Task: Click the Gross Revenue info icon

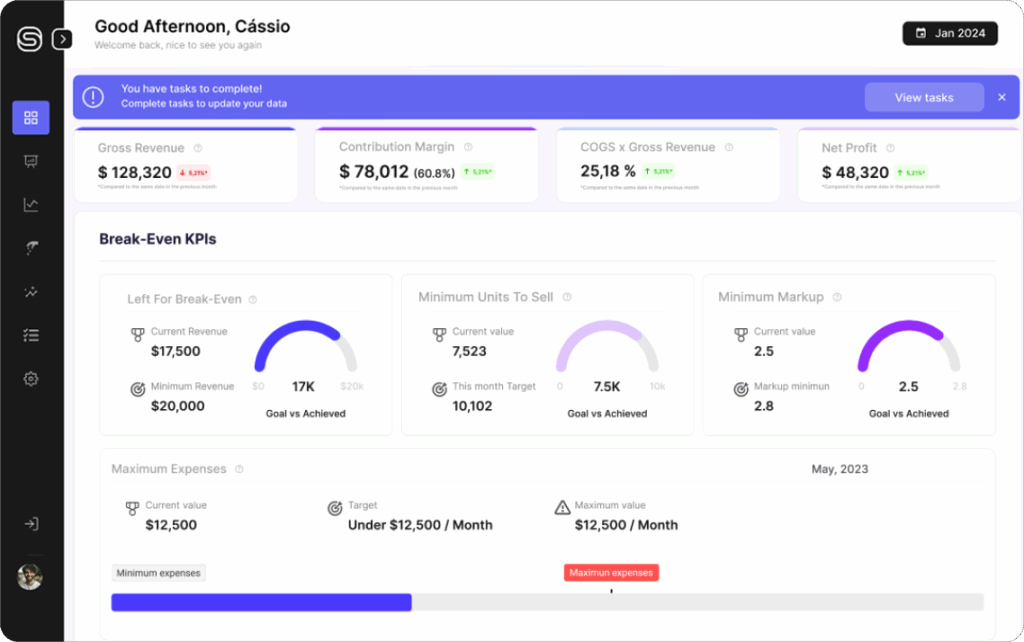Action: [198, 148]
